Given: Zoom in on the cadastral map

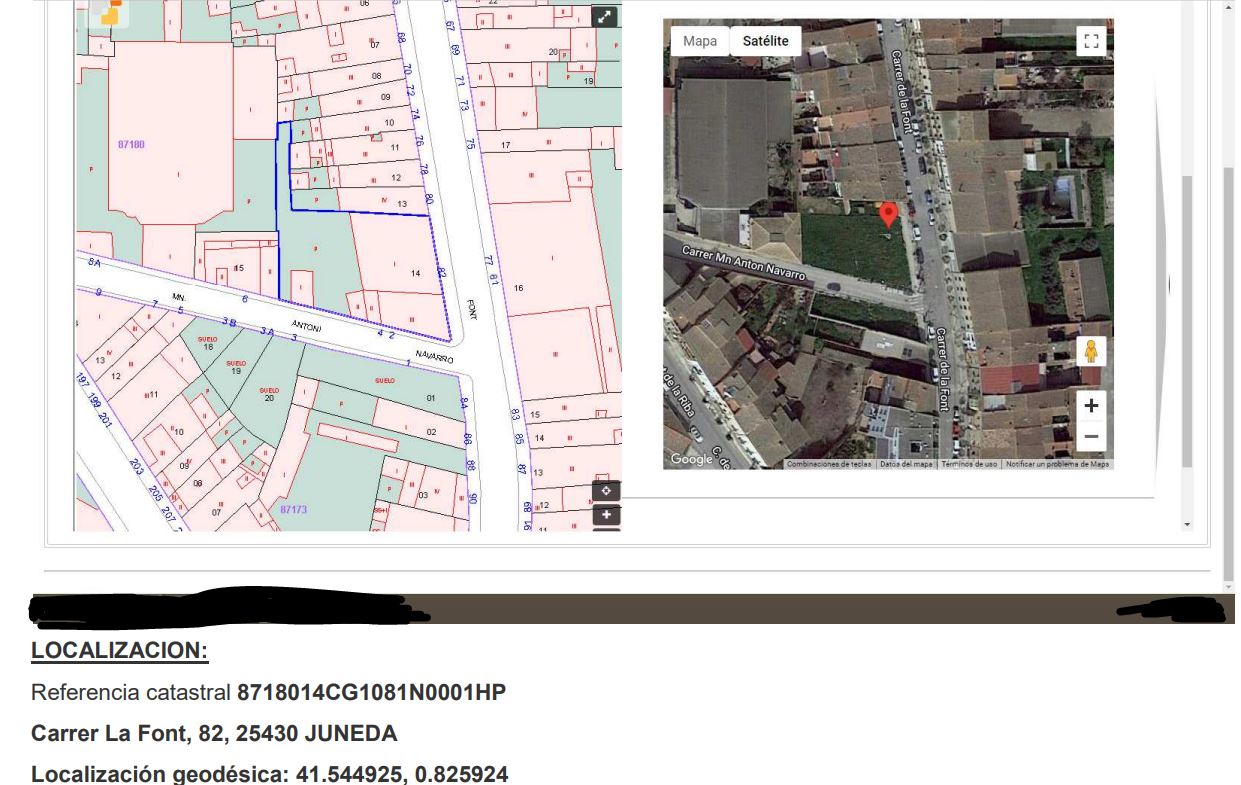Looking at the screenshot, I should [x=606, y=515].
